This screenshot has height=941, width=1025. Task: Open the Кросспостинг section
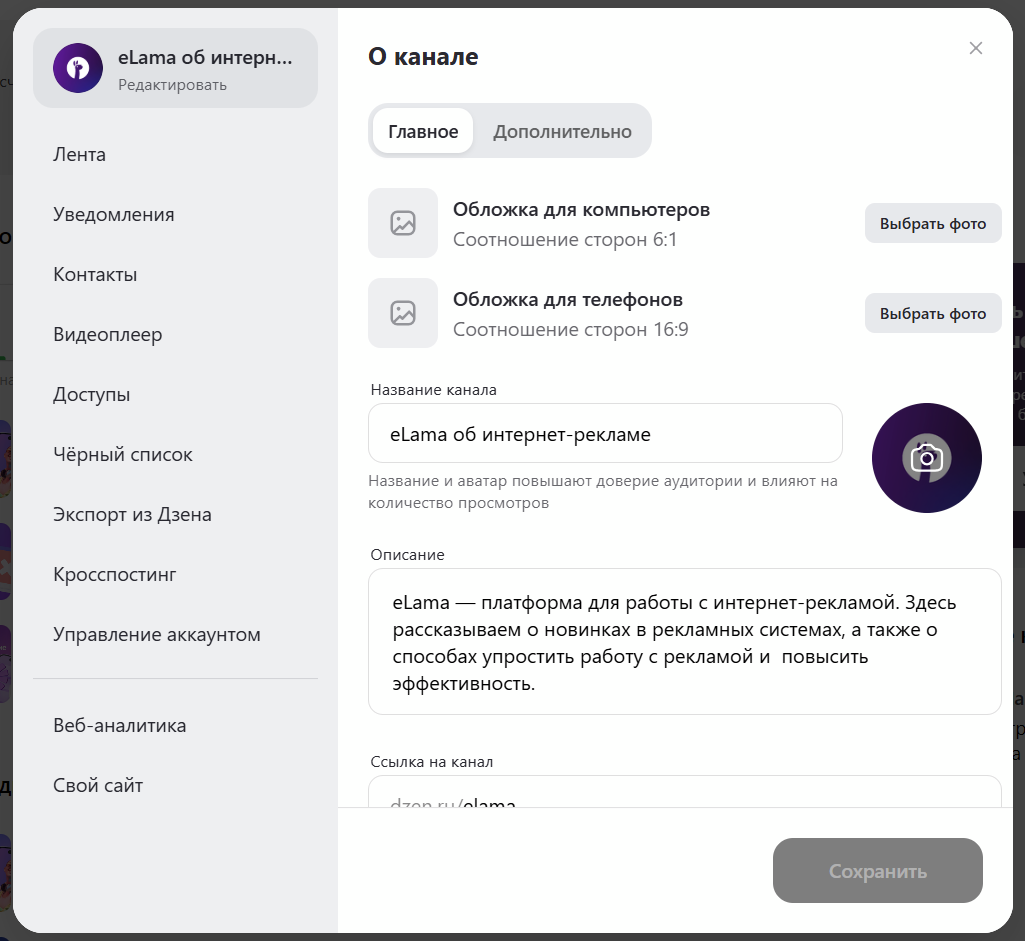113,574
